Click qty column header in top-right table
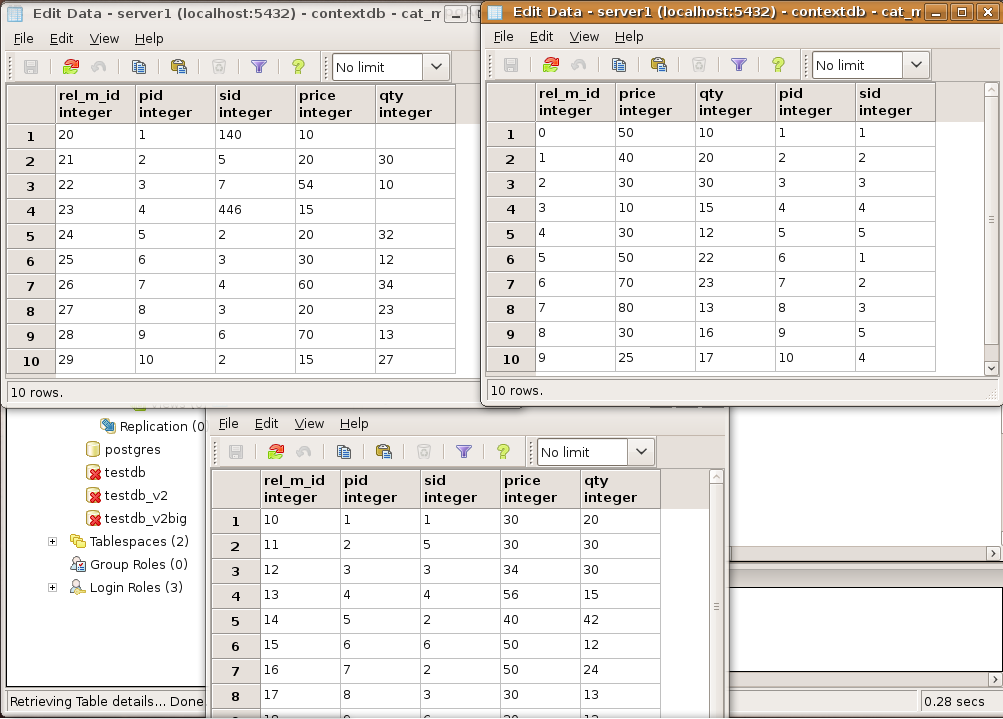This screenshot has height=719, width=1003. (735, 102)
